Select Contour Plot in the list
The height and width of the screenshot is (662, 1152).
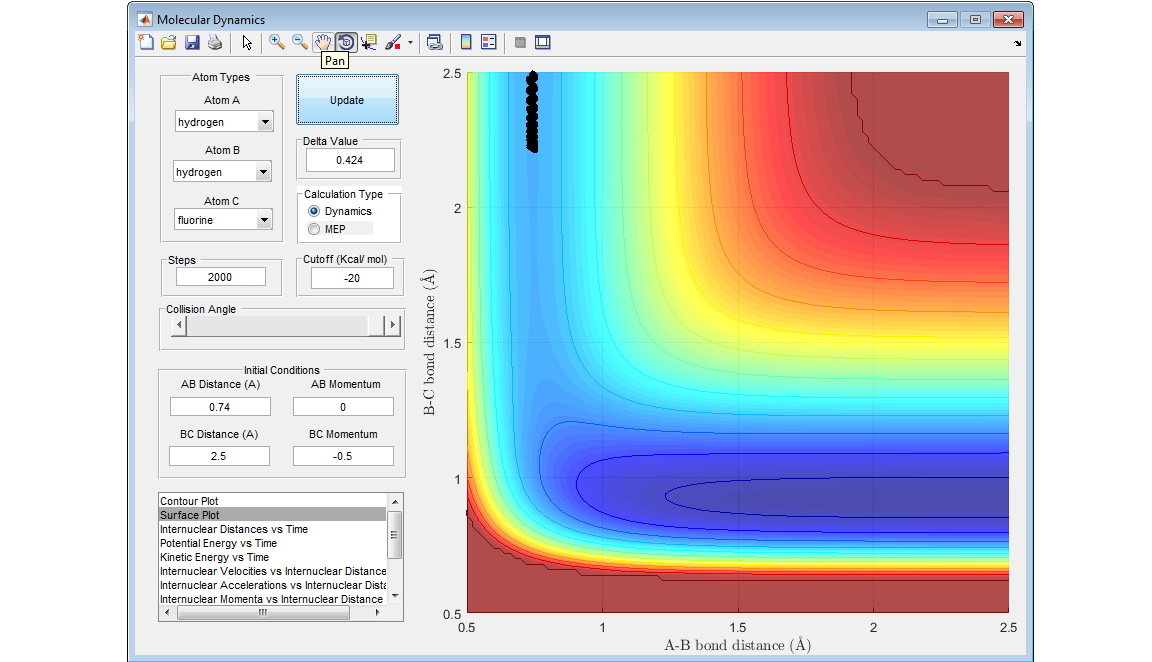pos(190,501)
